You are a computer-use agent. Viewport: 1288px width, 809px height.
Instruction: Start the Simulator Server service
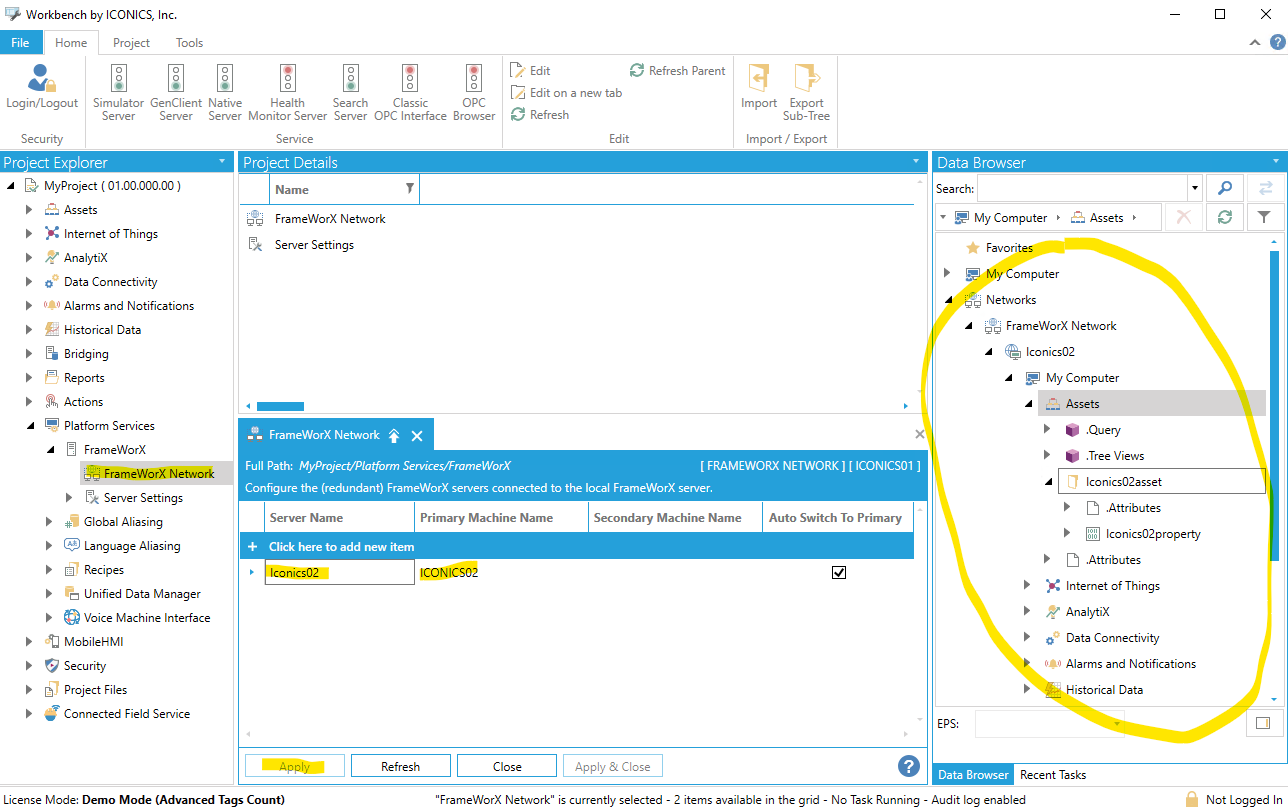(x=118, y=92)
